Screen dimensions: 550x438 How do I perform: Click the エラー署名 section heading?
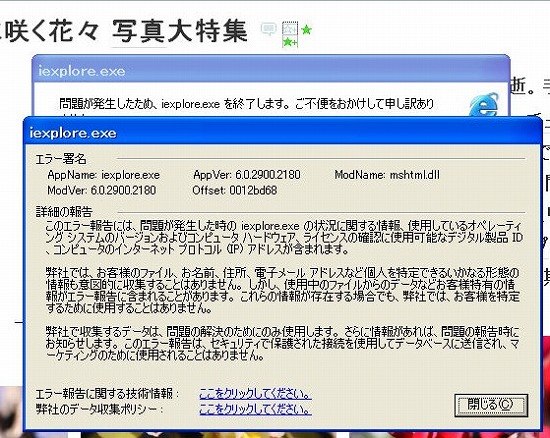pos(61,159)
